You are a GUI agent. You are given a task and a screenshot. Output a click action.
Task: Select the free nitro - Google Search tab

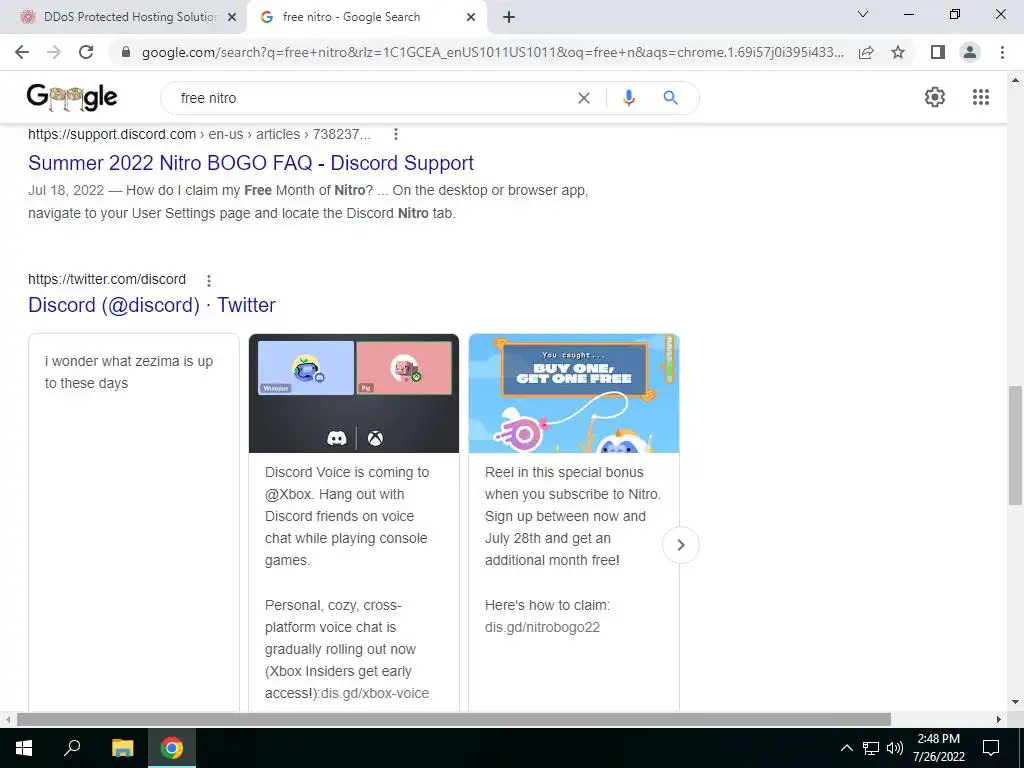point(366,17)
